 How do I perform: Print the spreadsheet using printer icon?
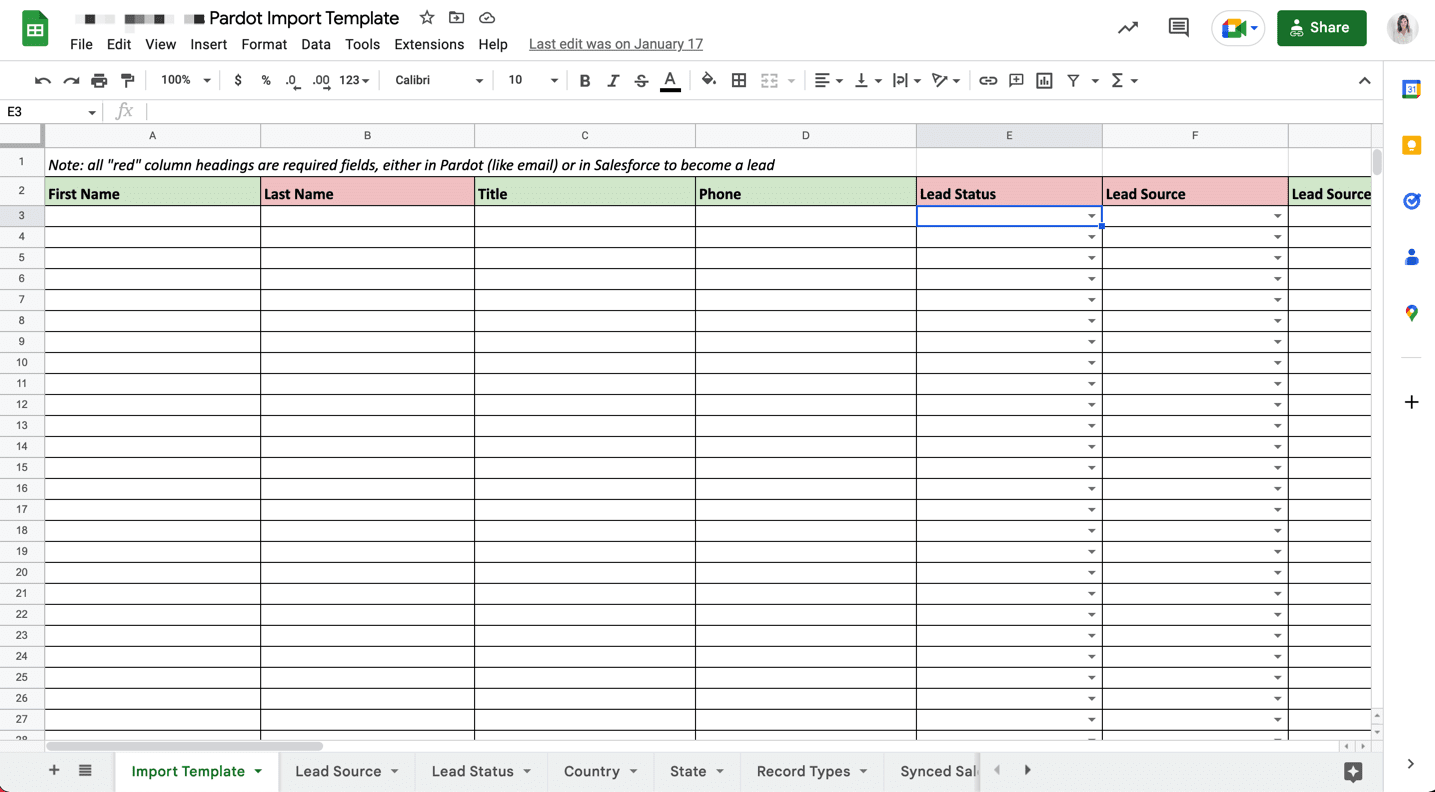click(x=99, y=80)
